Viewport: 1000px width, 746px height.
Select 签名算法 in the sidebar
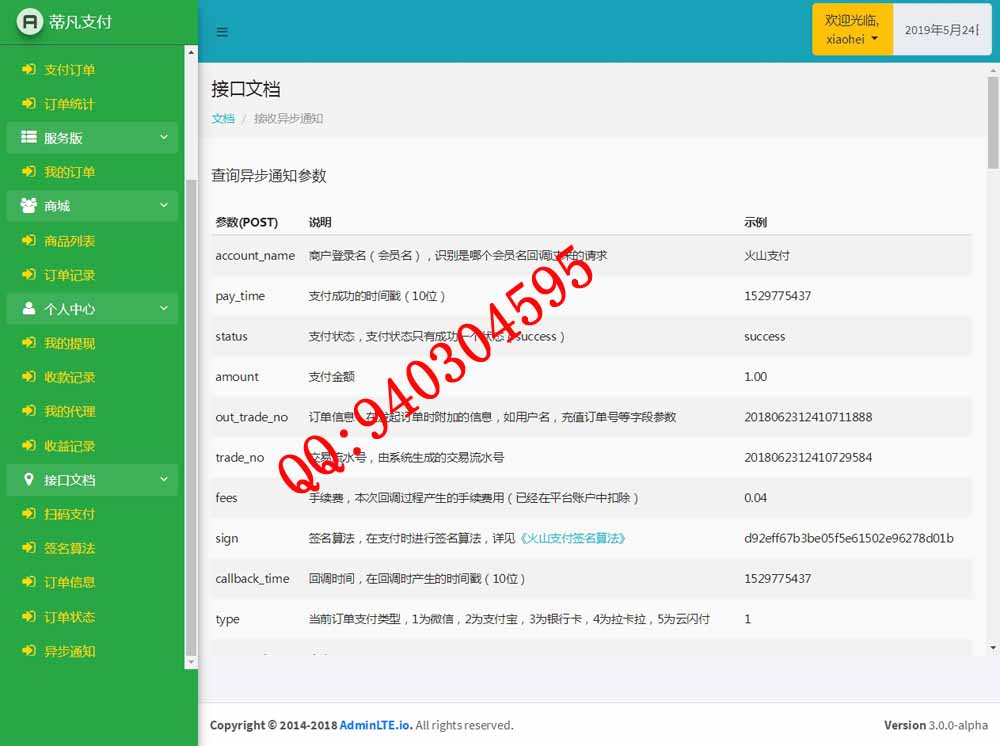click(69, 548)
